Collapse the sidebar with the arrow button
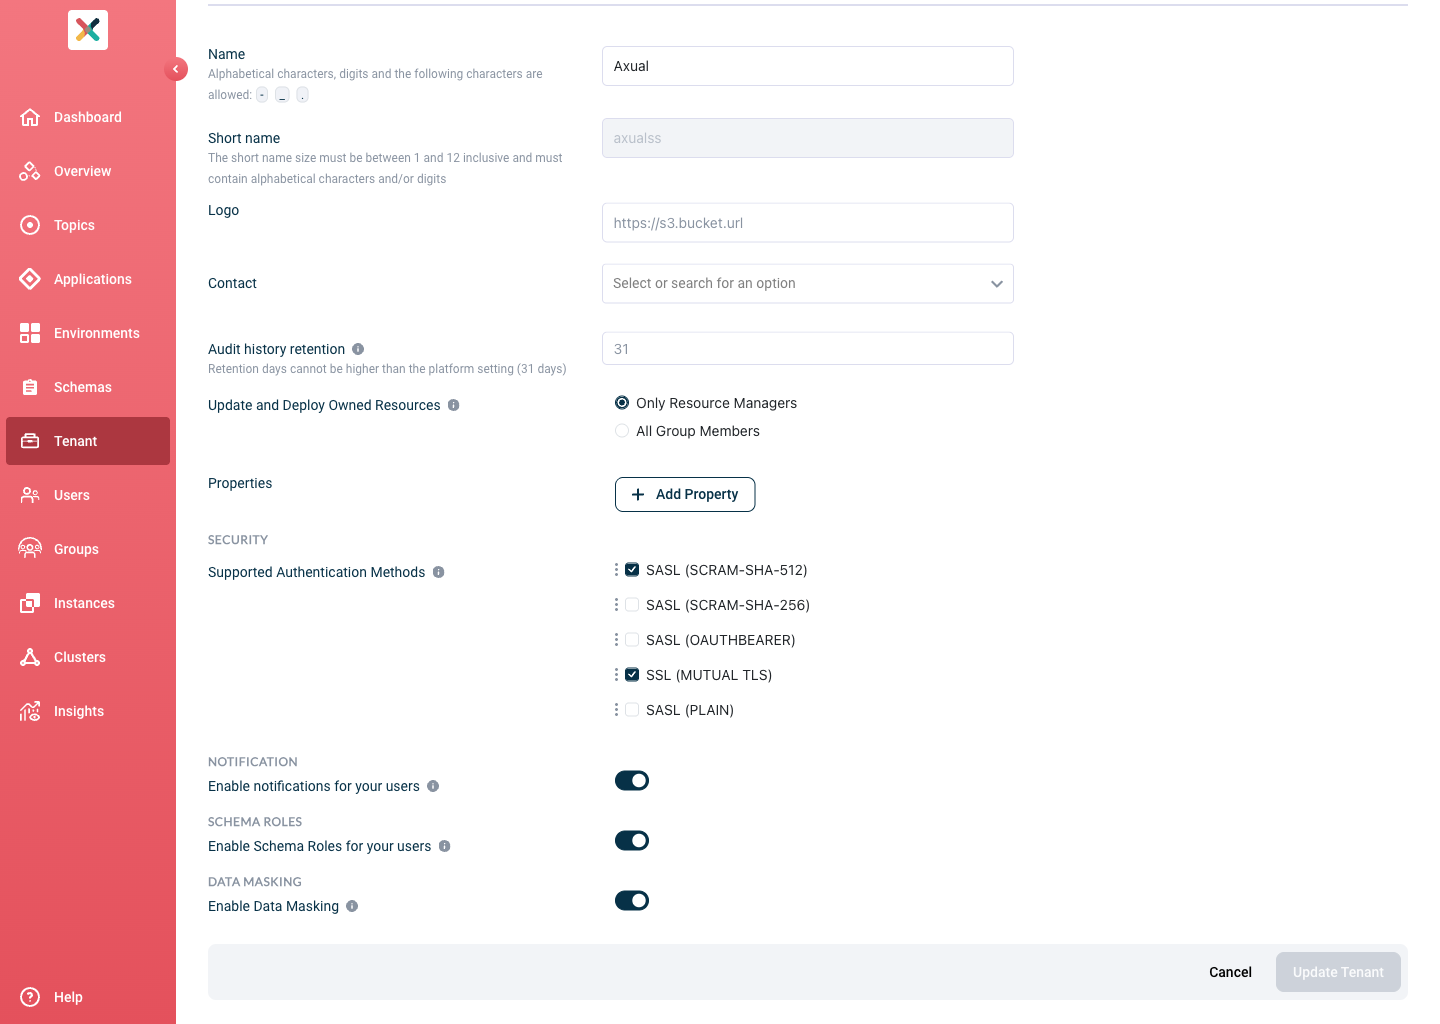Image resolution: width=1440 pixels, height=1024 pixels. coord(176,69)
